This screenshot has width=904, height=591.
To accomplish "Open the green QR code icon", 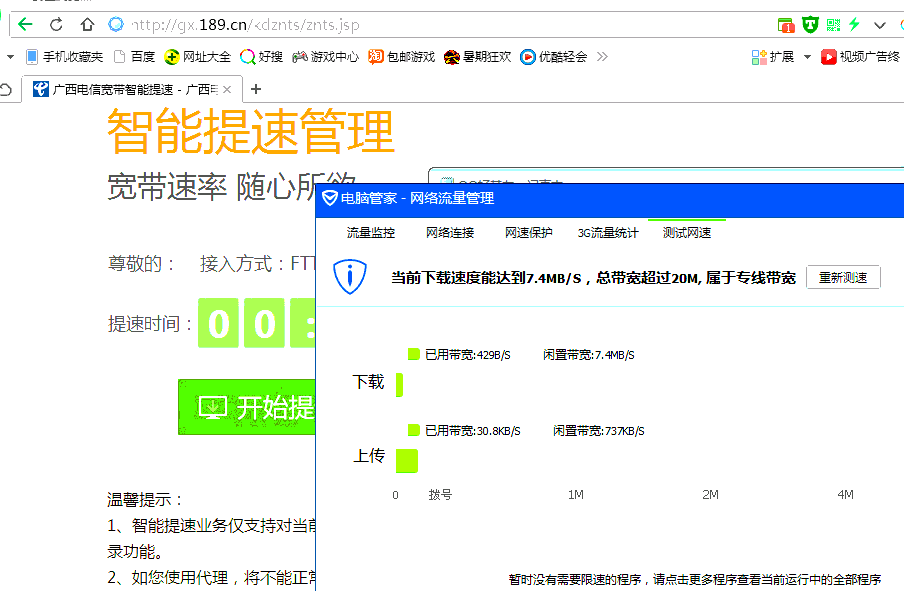I will pos(833,25).
